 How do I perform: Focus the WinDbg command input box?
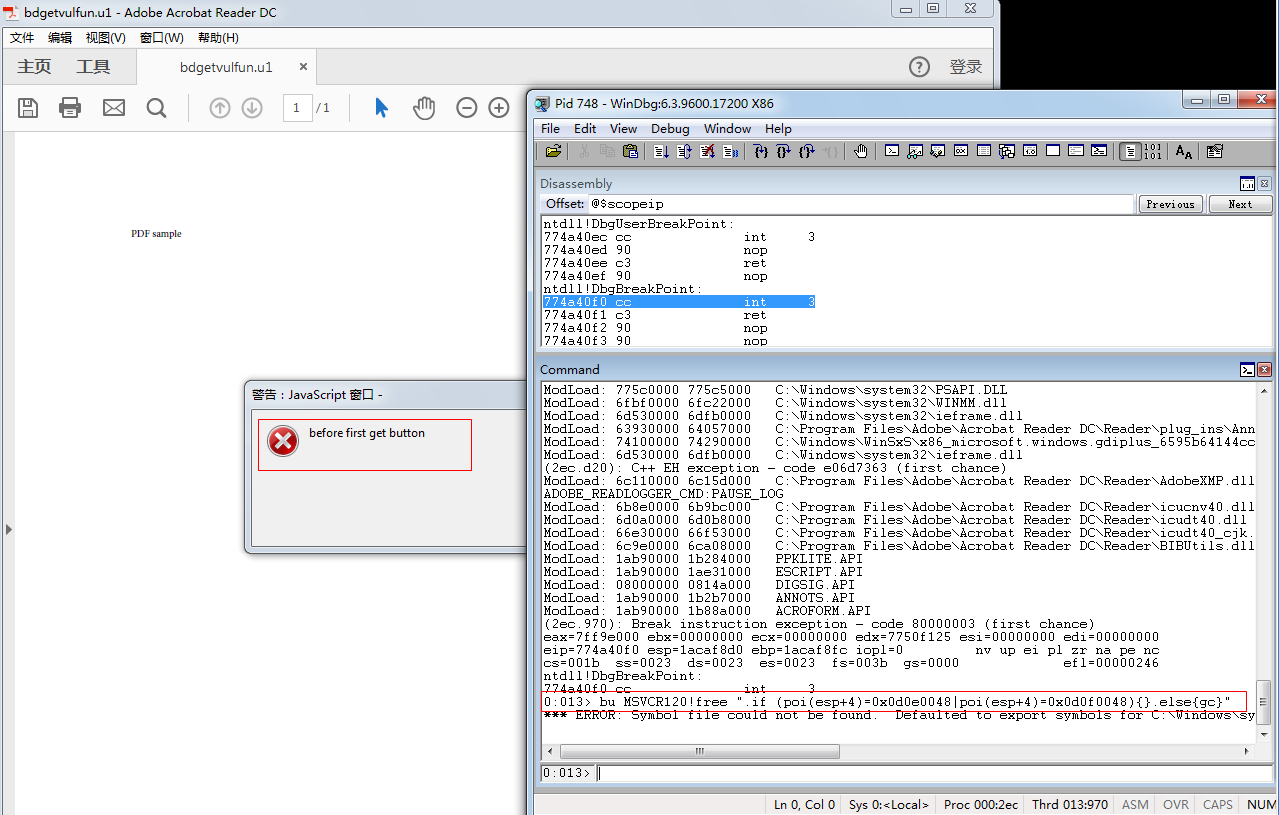[934, 773]
